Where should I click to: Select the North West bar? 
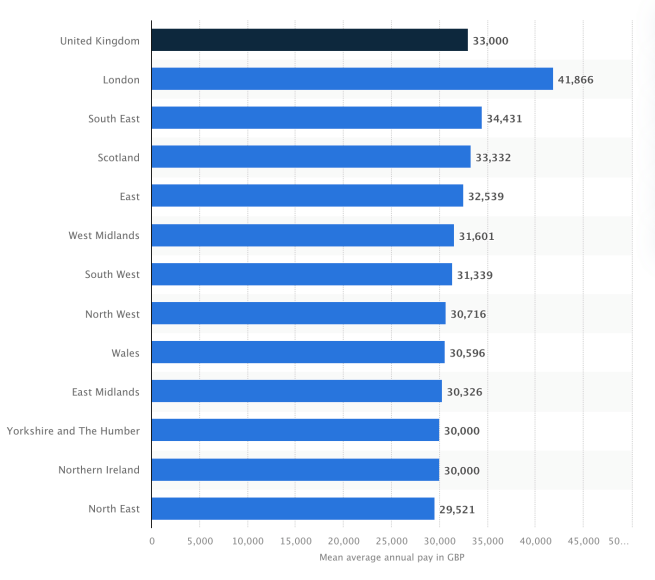[299, 313]
